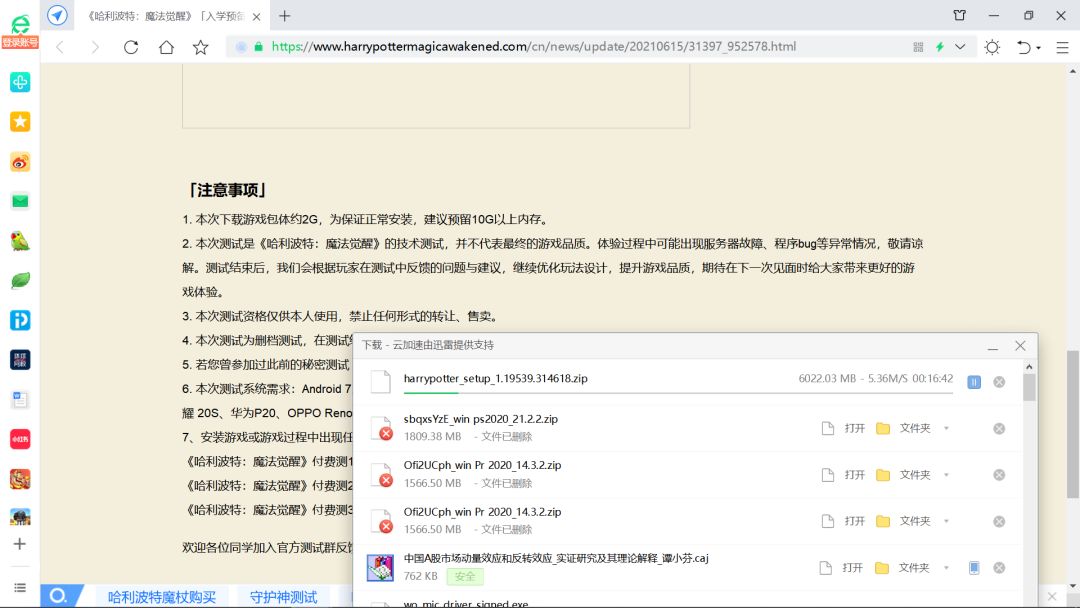Viewport: 1080px width, 608px height.
Task: Remove sbqxsYzE zip entry with its X
Action: [999, 428]
